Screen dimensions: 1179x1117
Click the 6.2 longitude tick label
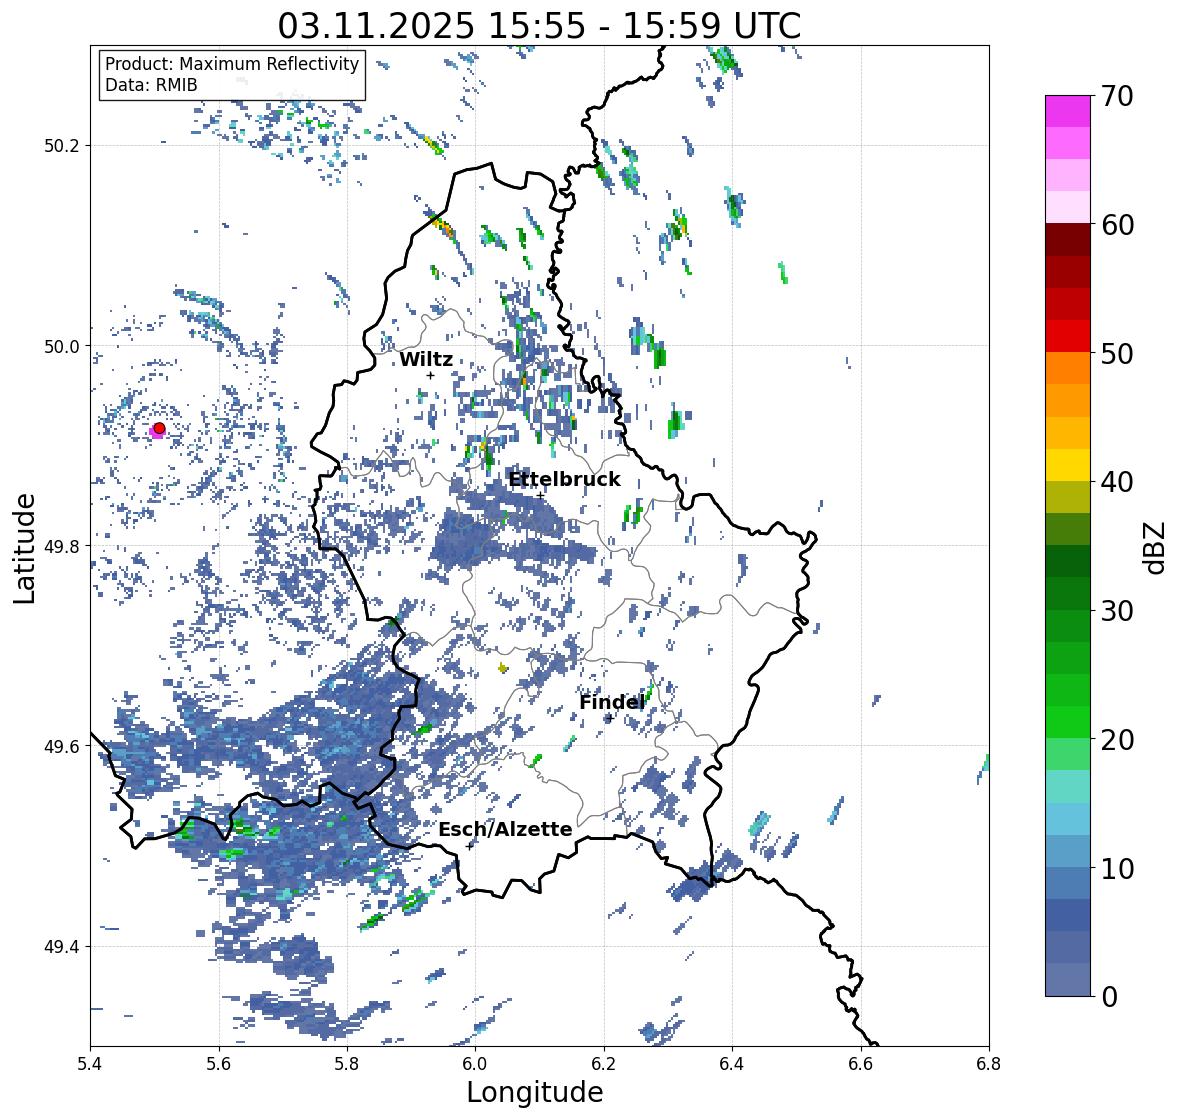[x=604, y=1064]
